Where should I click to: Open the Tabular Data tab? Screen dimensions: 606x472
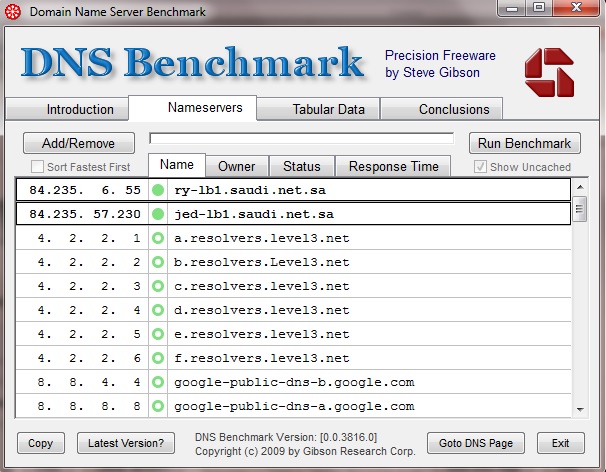pos(318,109)
